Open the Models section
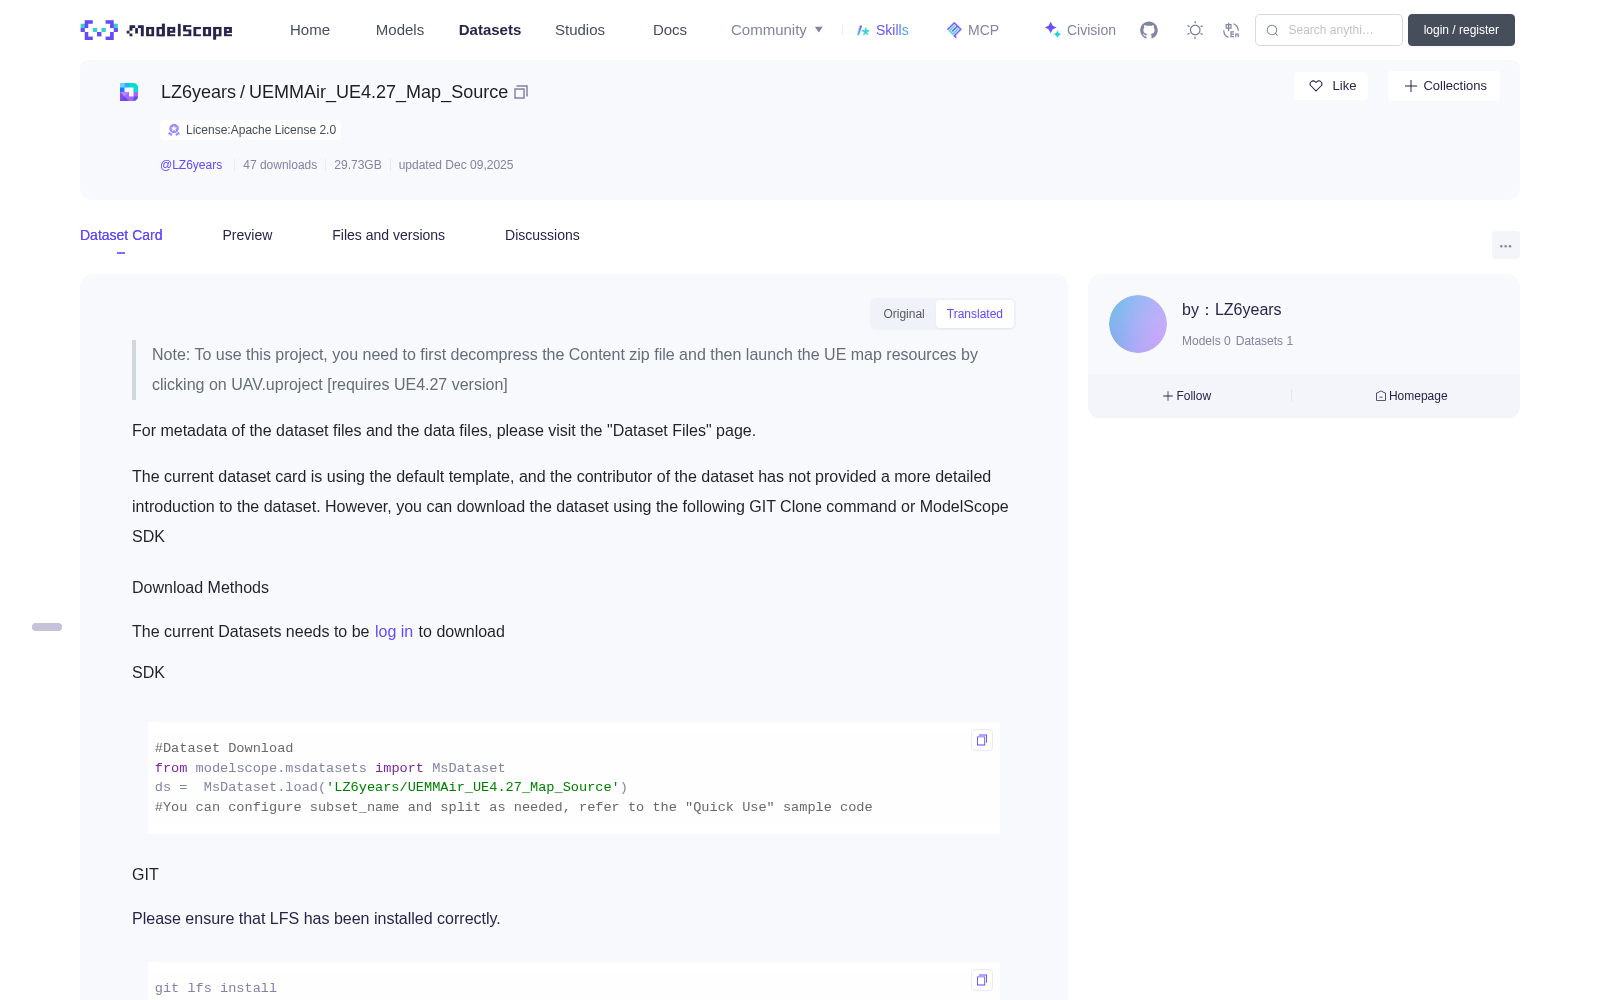Screen dimensions: 1600x1000 (x=400, y=30)
